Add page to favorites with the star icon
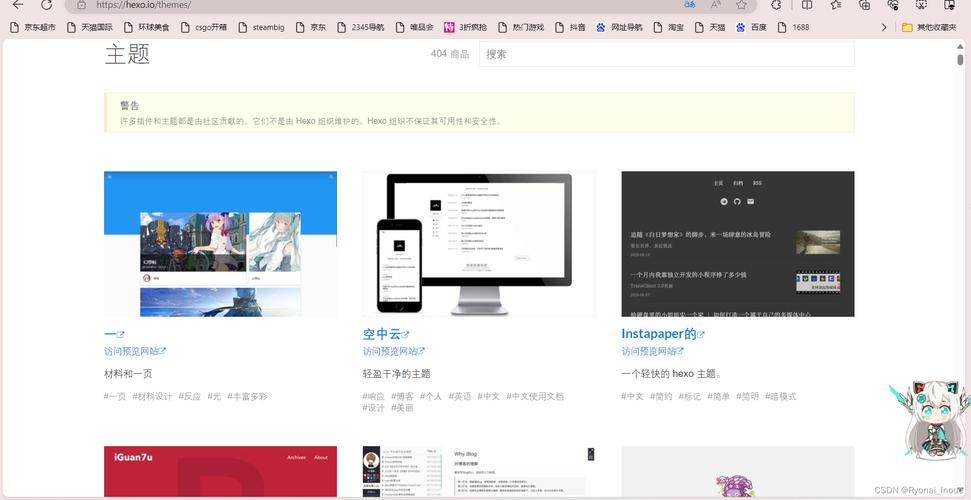 point(741,4)
